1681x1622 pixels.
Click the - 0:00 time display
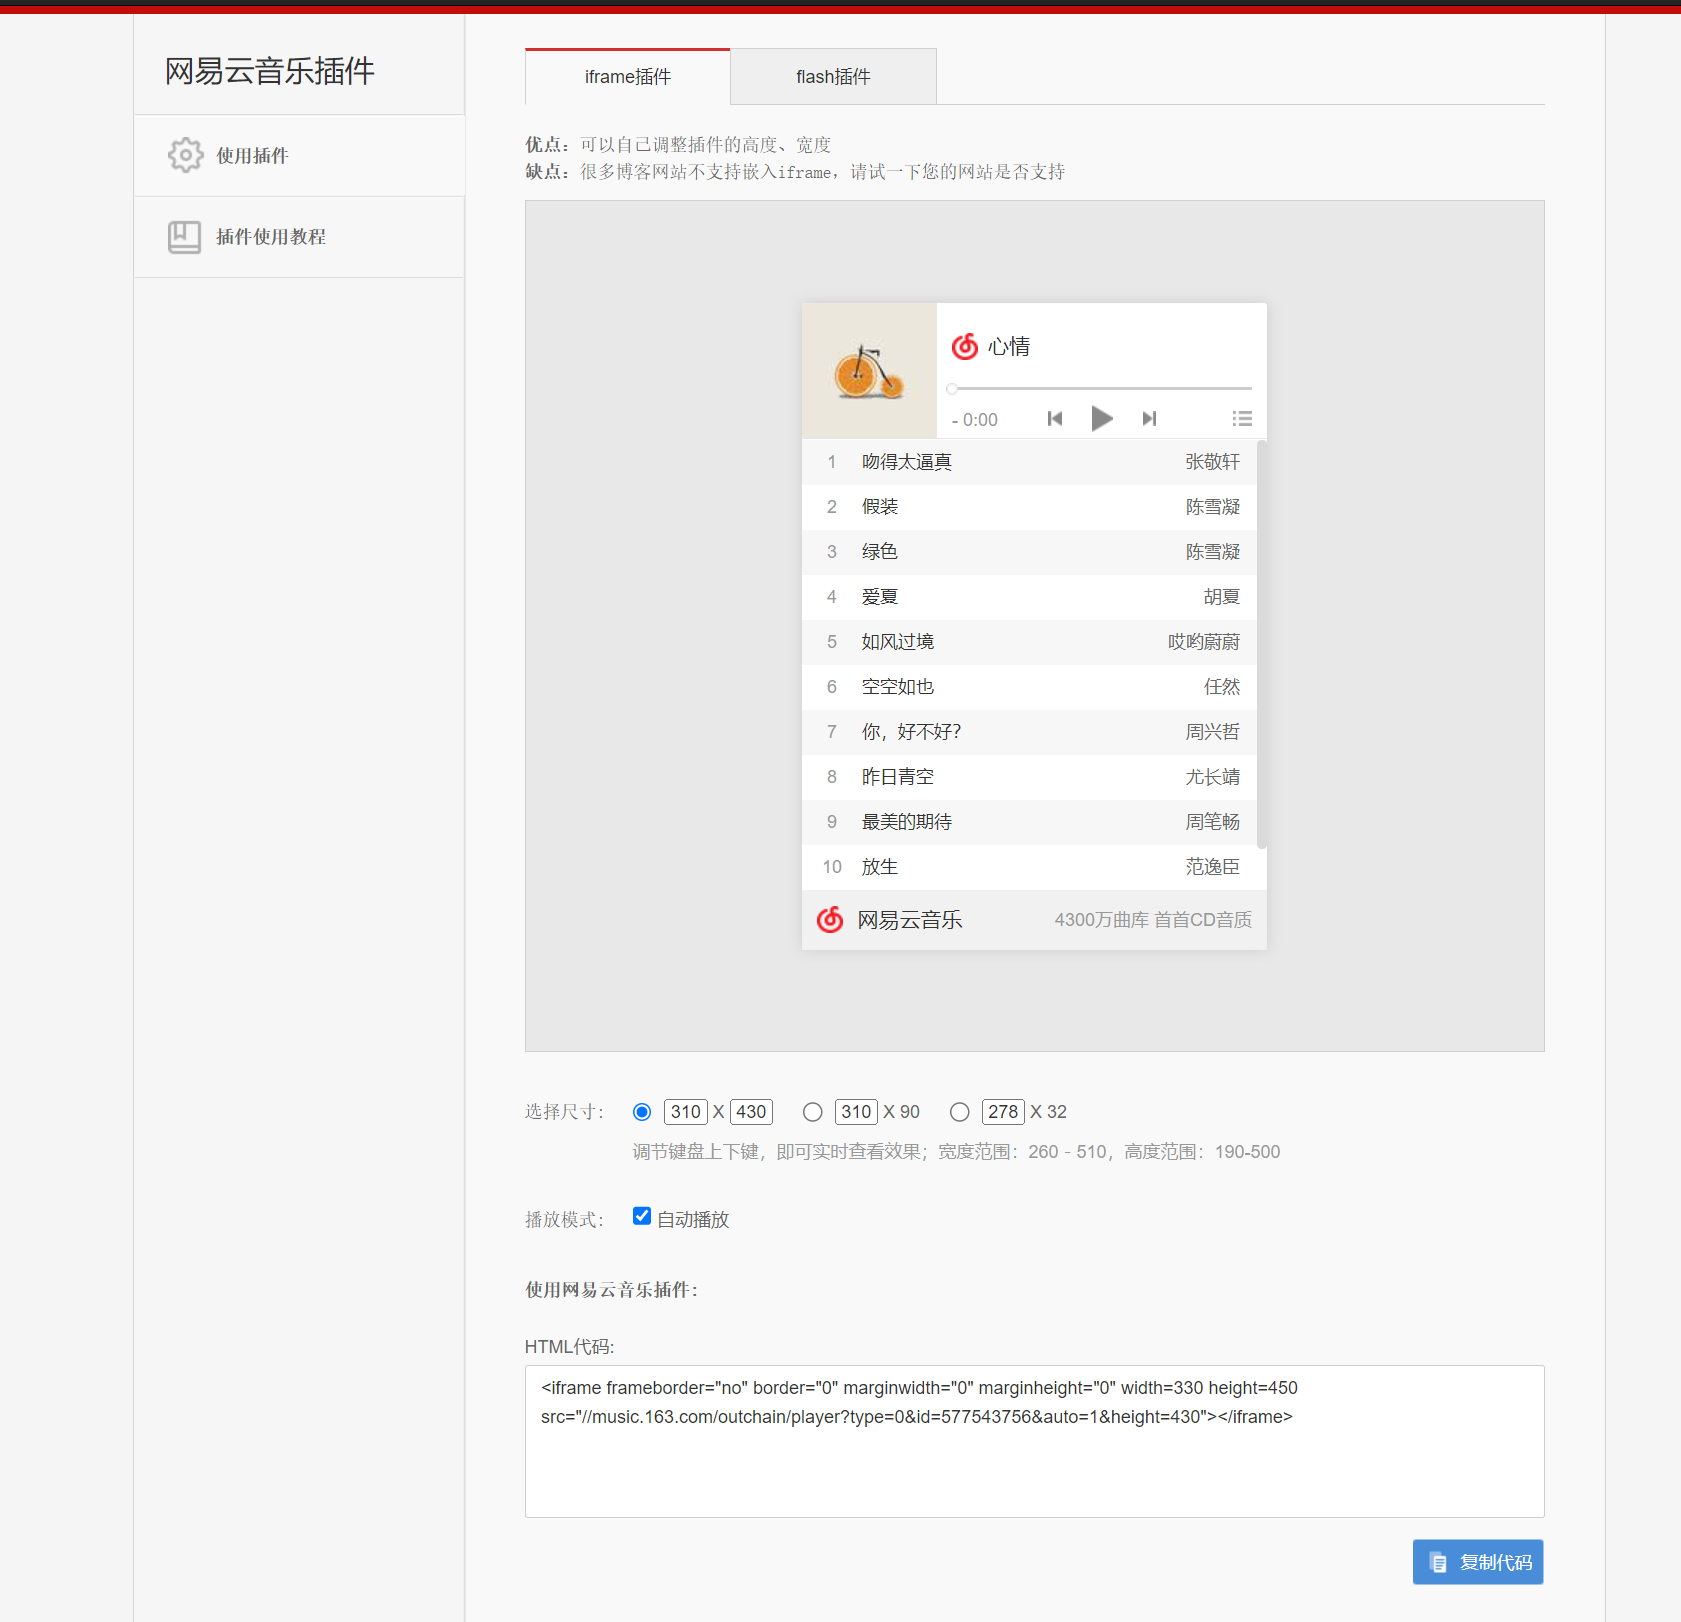pos(975,420)
